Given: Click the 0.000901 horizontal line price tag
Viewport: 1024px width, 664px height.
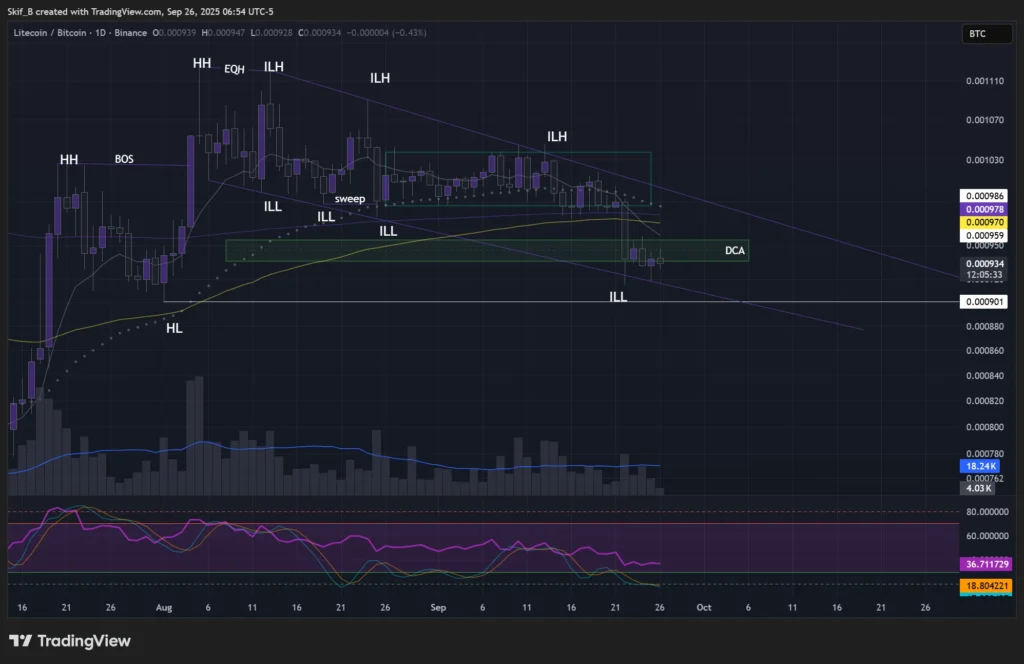Looking at the screenshot, I should tap(984, 302).
